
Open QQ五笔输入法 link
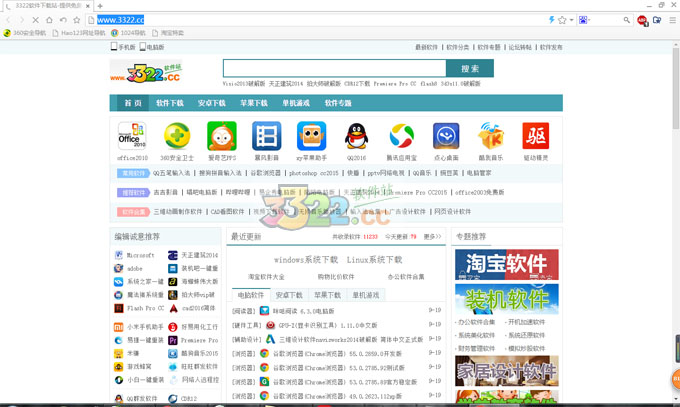coord(171,173)
